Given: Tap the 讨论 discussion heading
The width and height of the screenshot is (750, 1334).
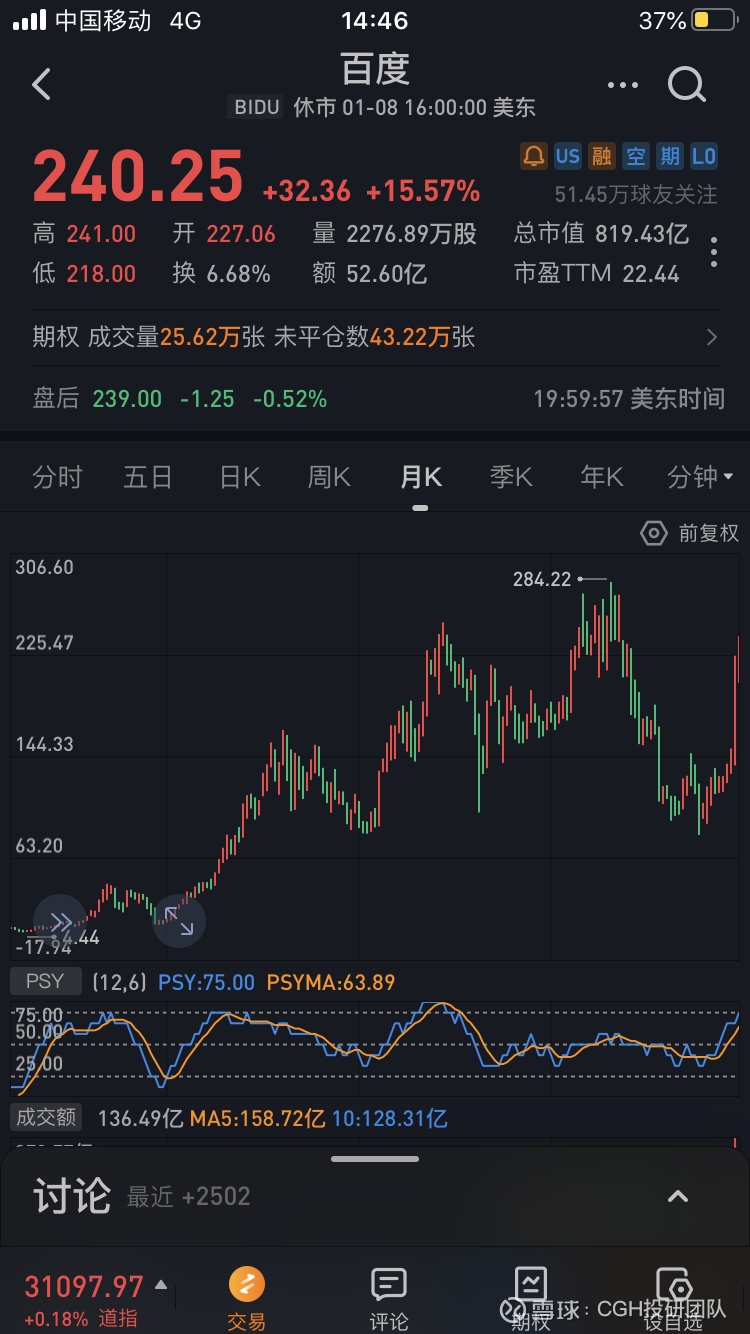Looking at the screenshot, I should point(72,1196).
